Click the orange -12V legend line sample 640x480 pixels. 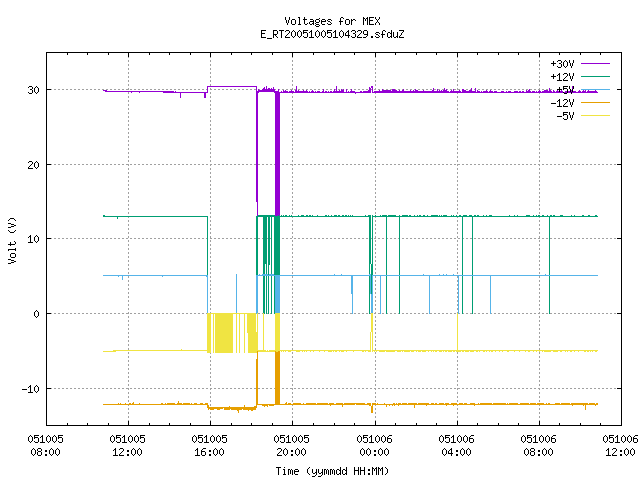(x=596, y=102)
